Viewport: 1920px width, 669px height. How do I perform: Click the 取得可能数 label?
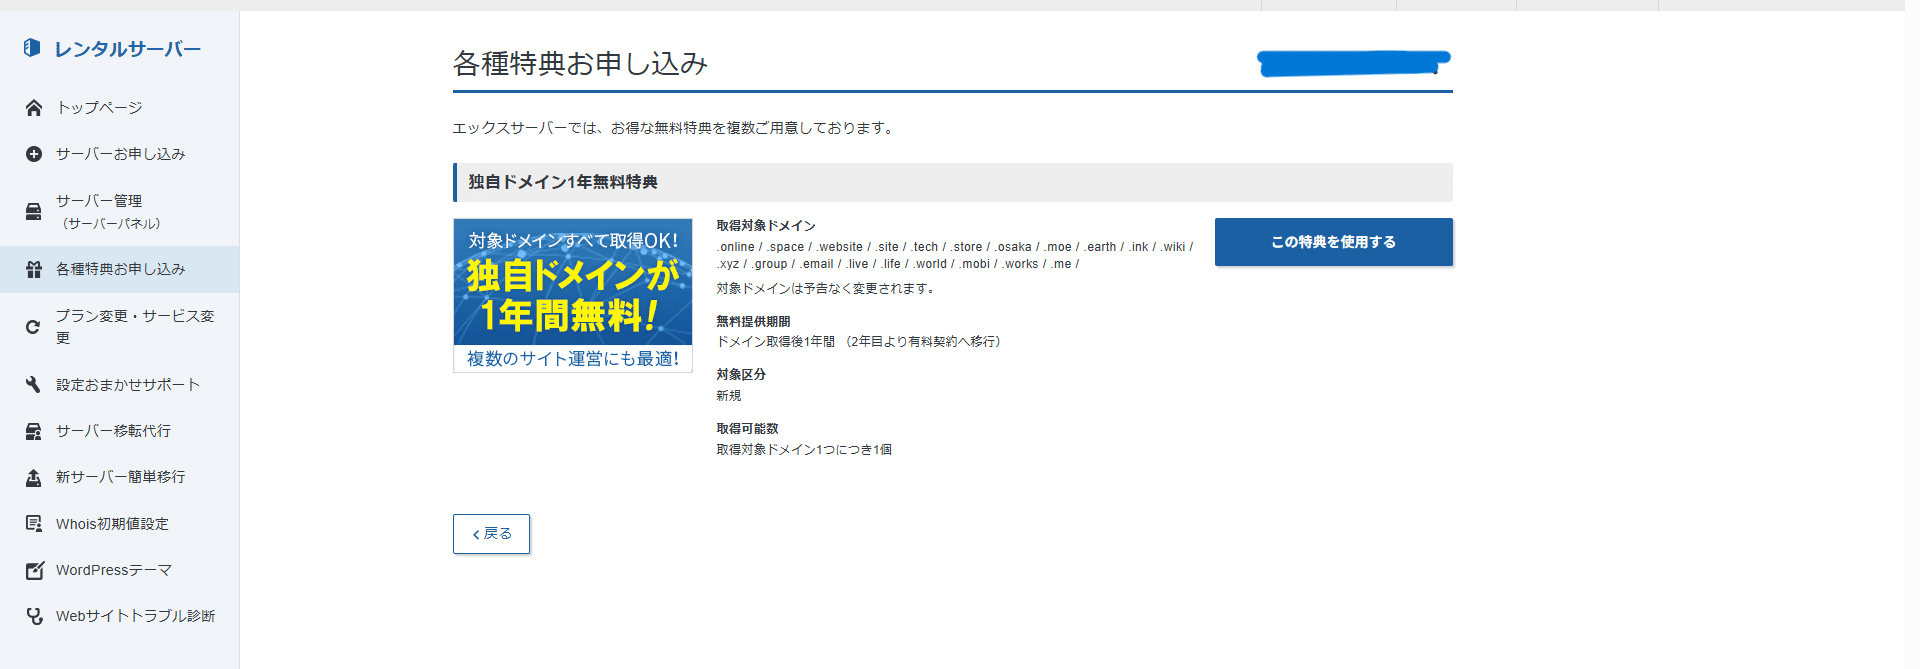click(747, 429)
